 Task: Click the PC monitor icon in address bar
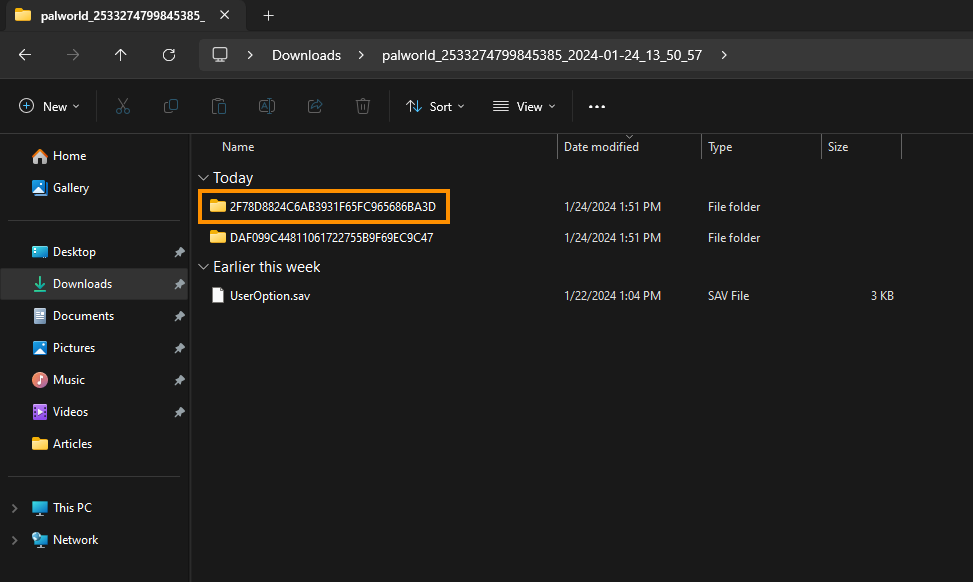[220, 55]
